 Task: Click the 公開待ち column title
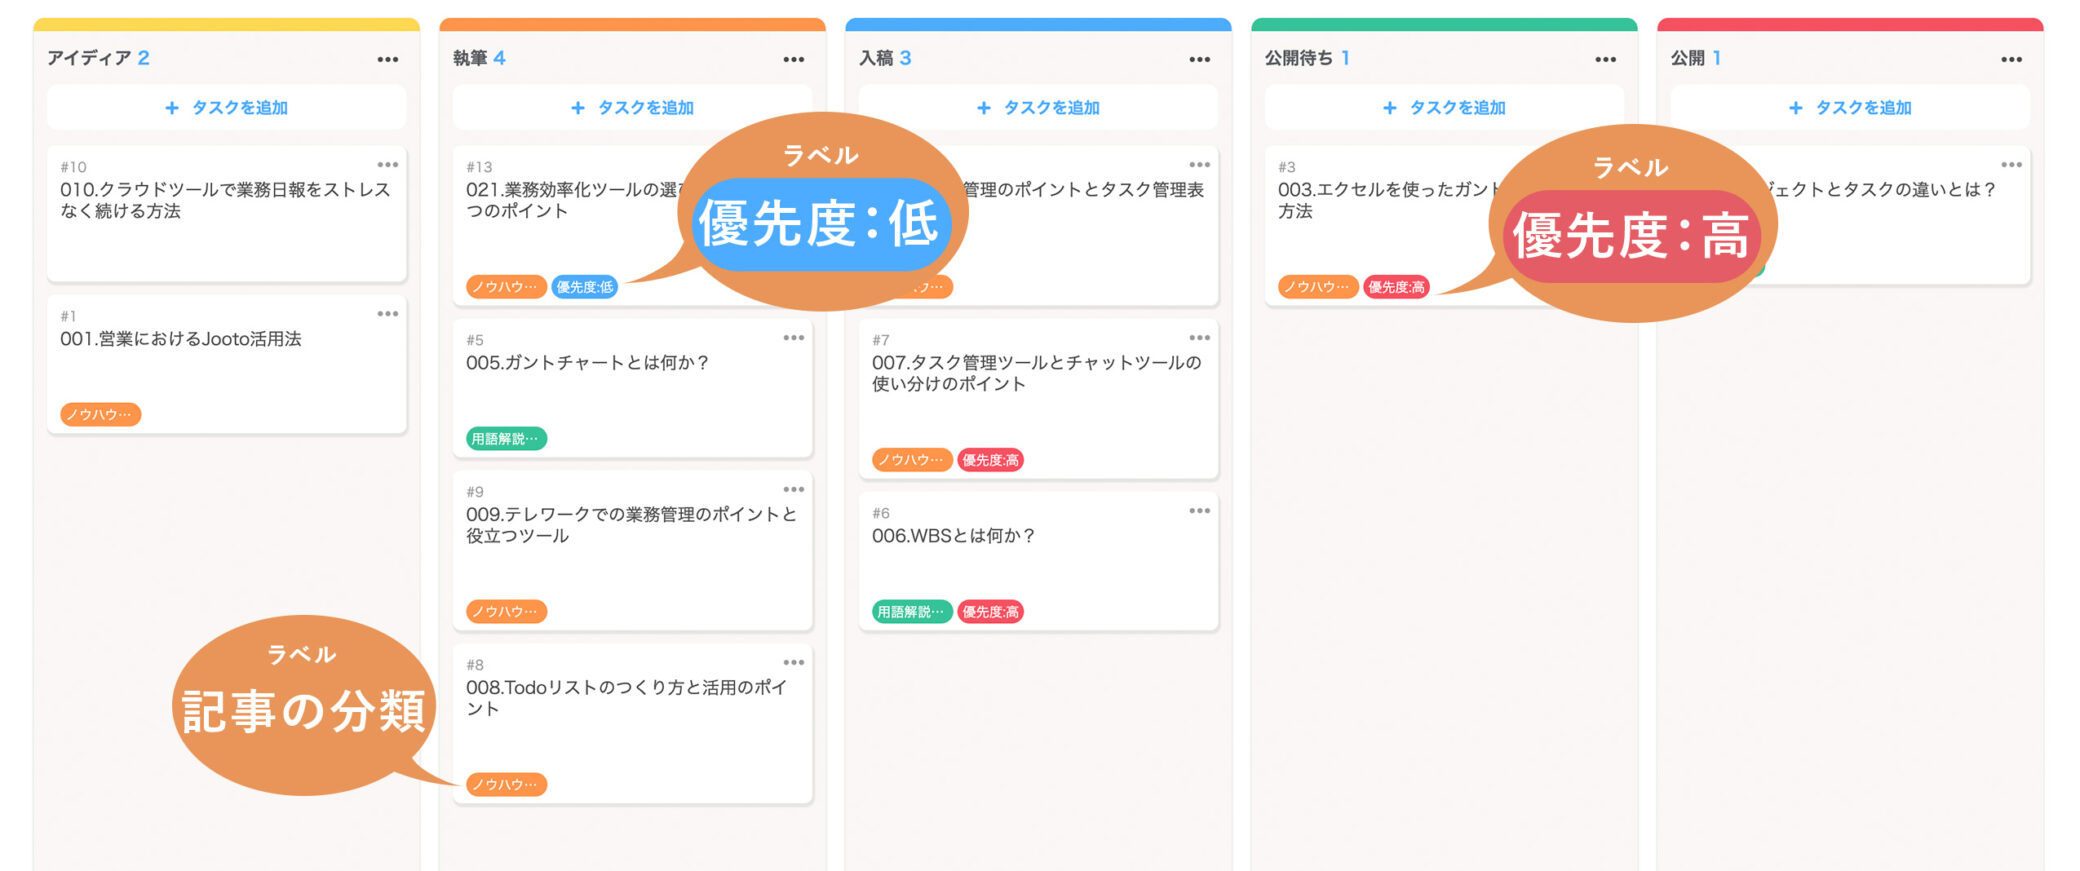(x=1299, y=58)
